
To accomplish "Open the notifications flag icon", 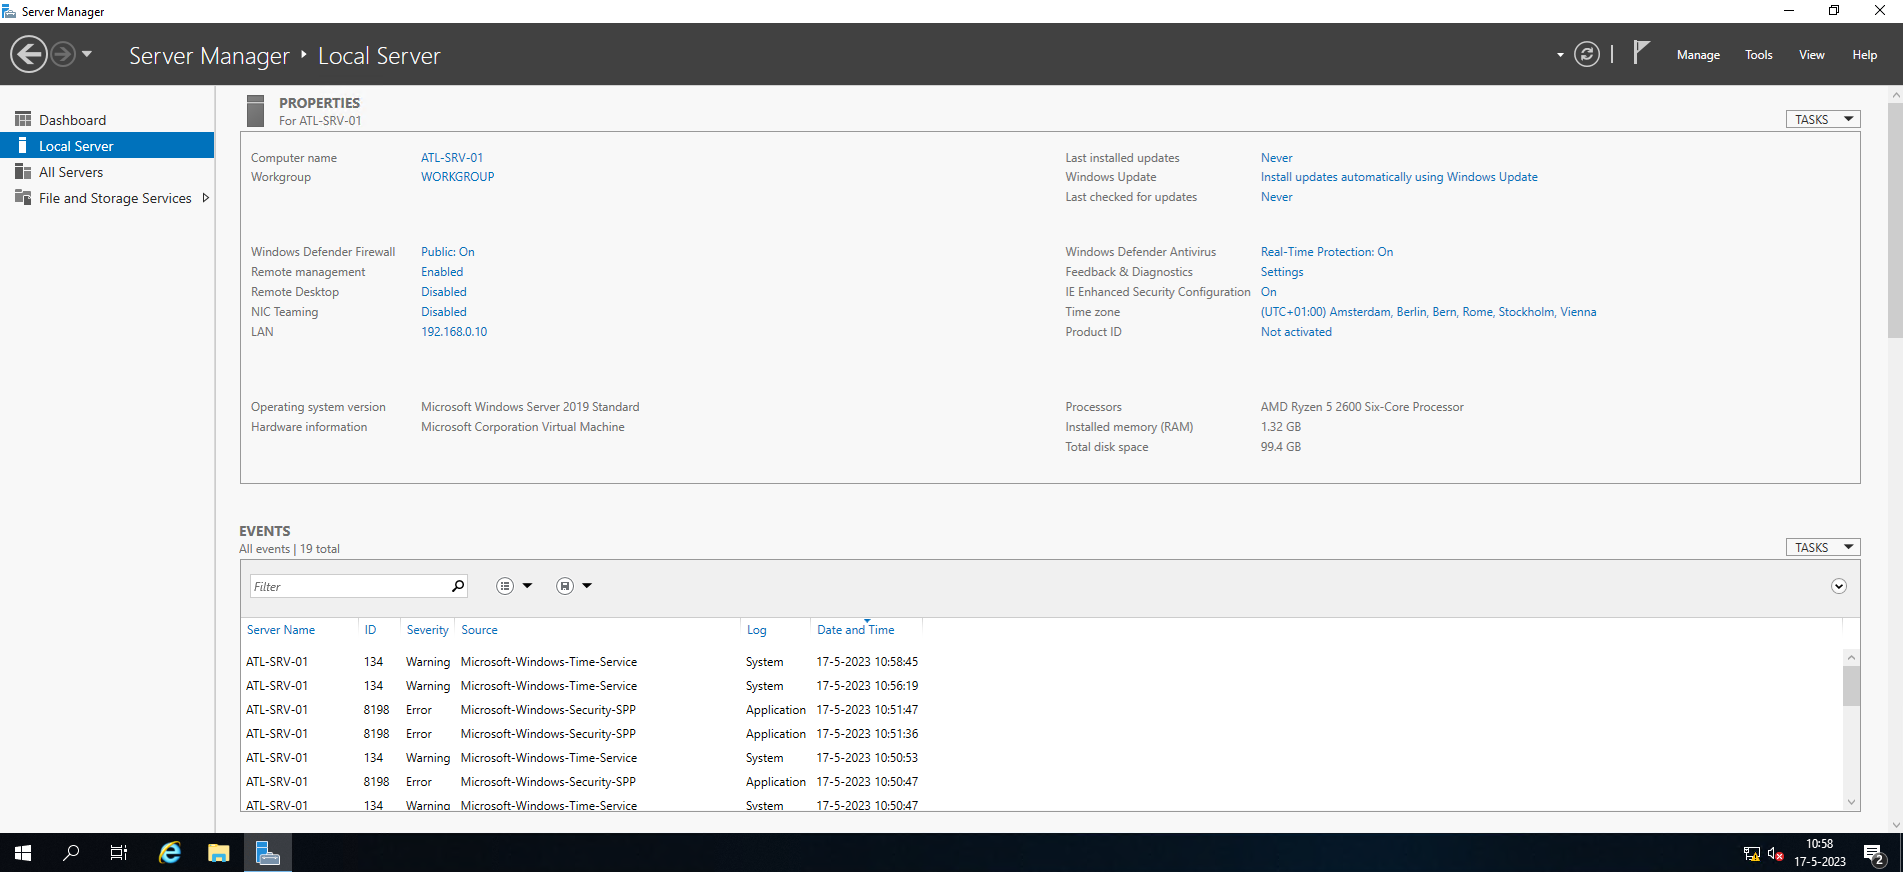I will point(1640,53).
